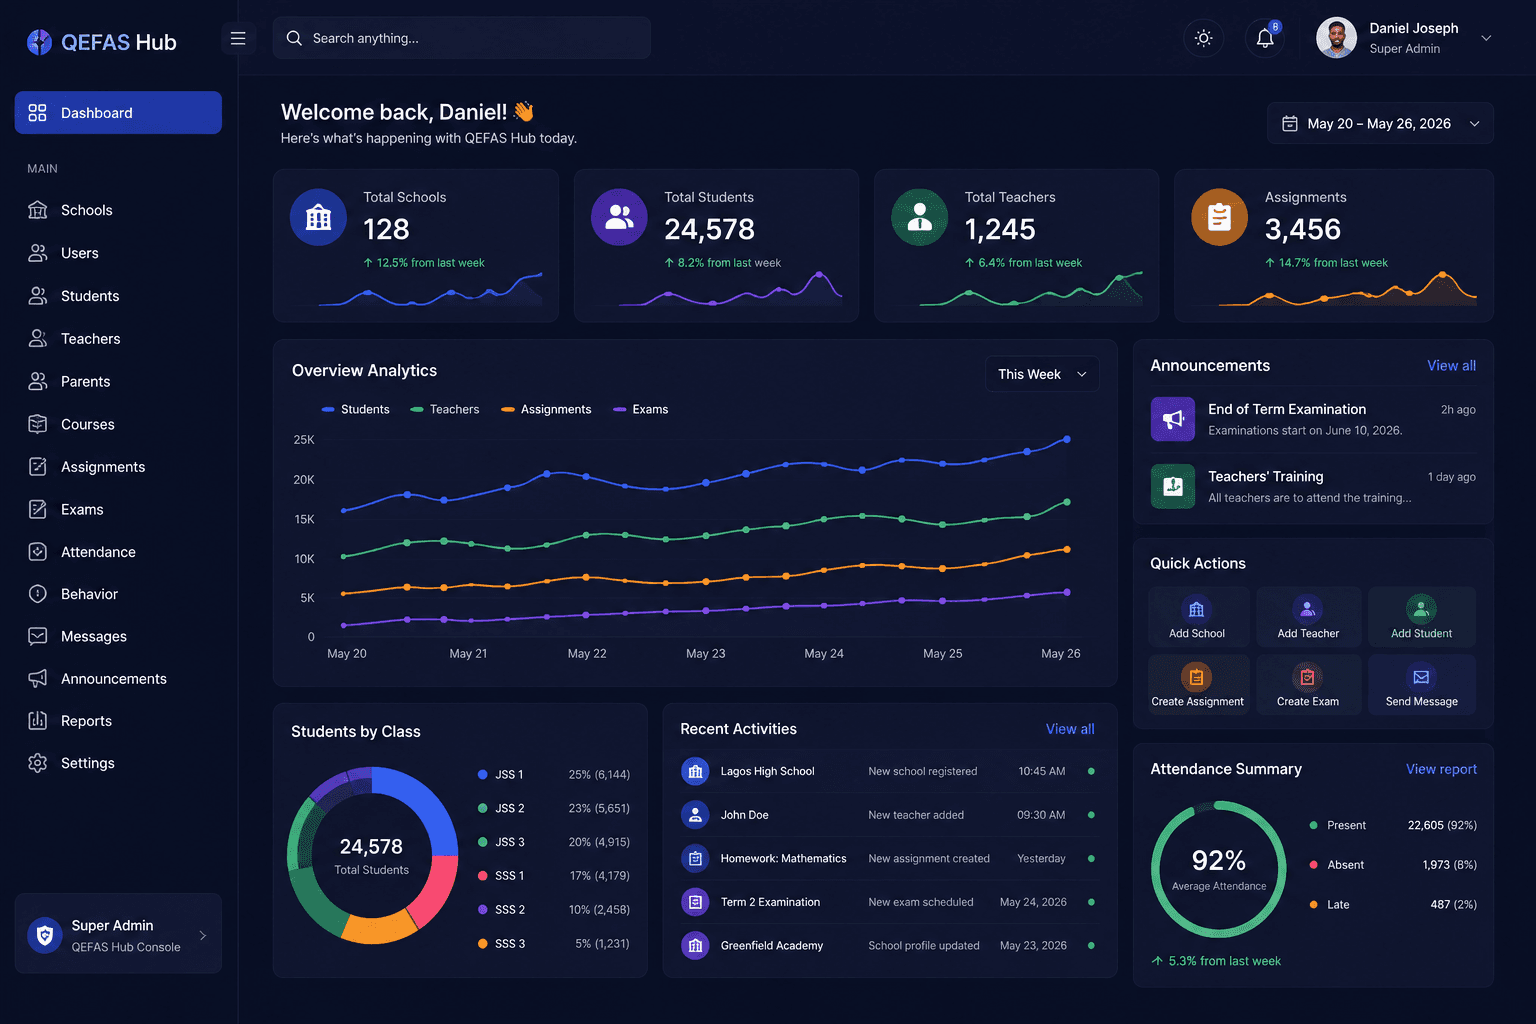The height and width of the screenshot is (1024, 1536).
Task: Focus the Search anything field
Action: [x=462, y=38]
